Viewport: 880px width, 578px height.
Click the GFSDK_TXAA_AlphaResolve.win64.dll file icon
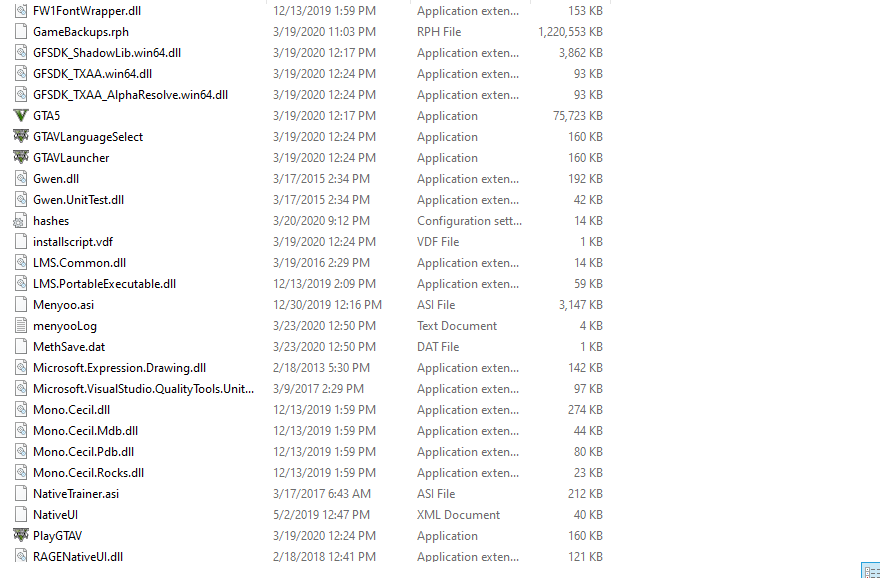coord(21,95)
